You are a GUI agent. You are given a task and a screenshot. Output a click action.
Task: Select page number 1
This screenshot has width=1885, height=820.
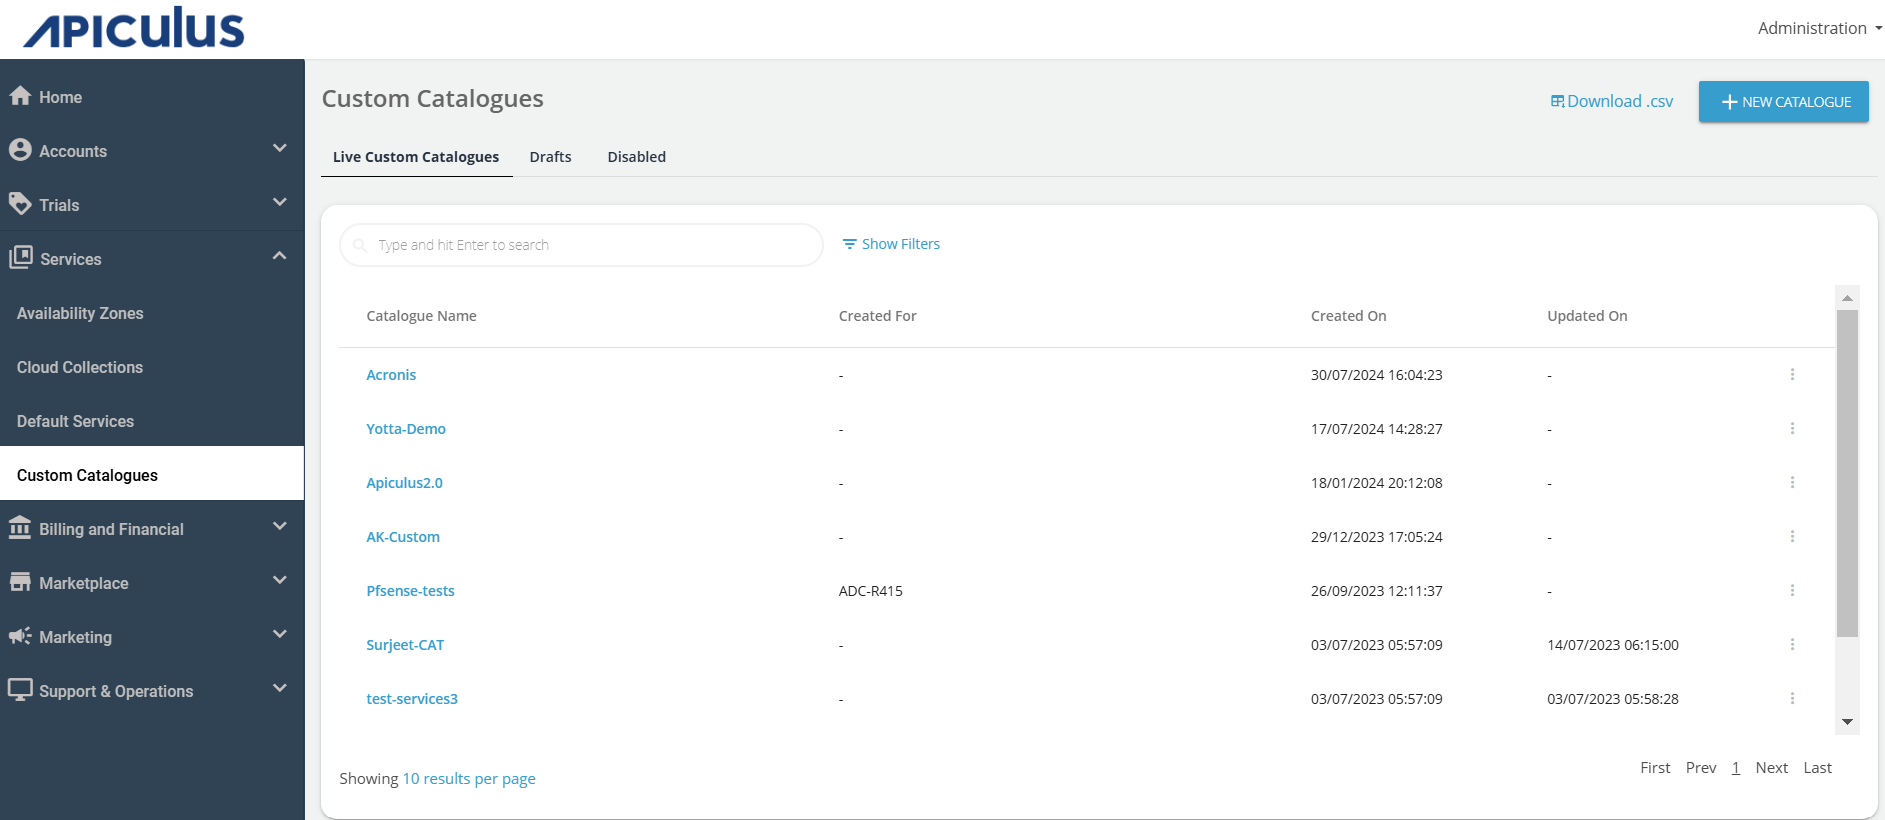(1735, 768)
